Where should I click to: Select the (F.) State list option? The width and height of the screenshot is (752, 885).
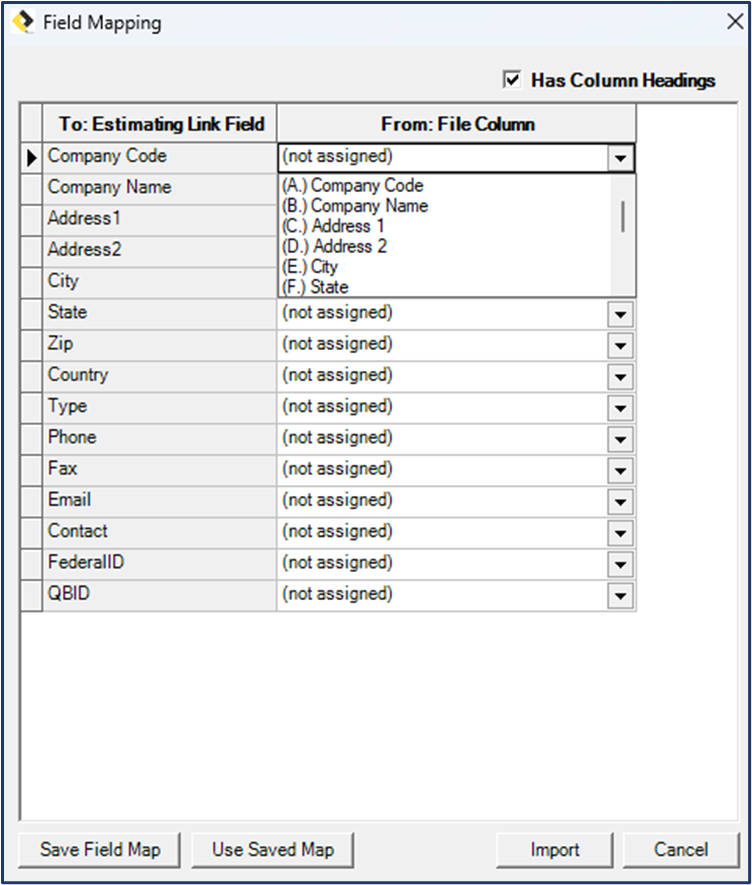(311, 287)
